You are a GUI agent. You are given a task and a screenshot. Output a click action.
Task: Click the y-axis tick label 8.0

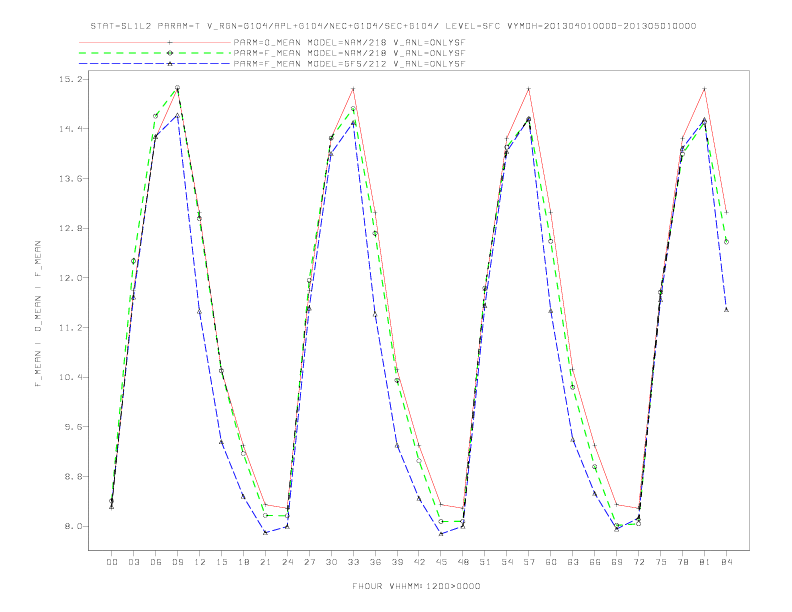71,526
